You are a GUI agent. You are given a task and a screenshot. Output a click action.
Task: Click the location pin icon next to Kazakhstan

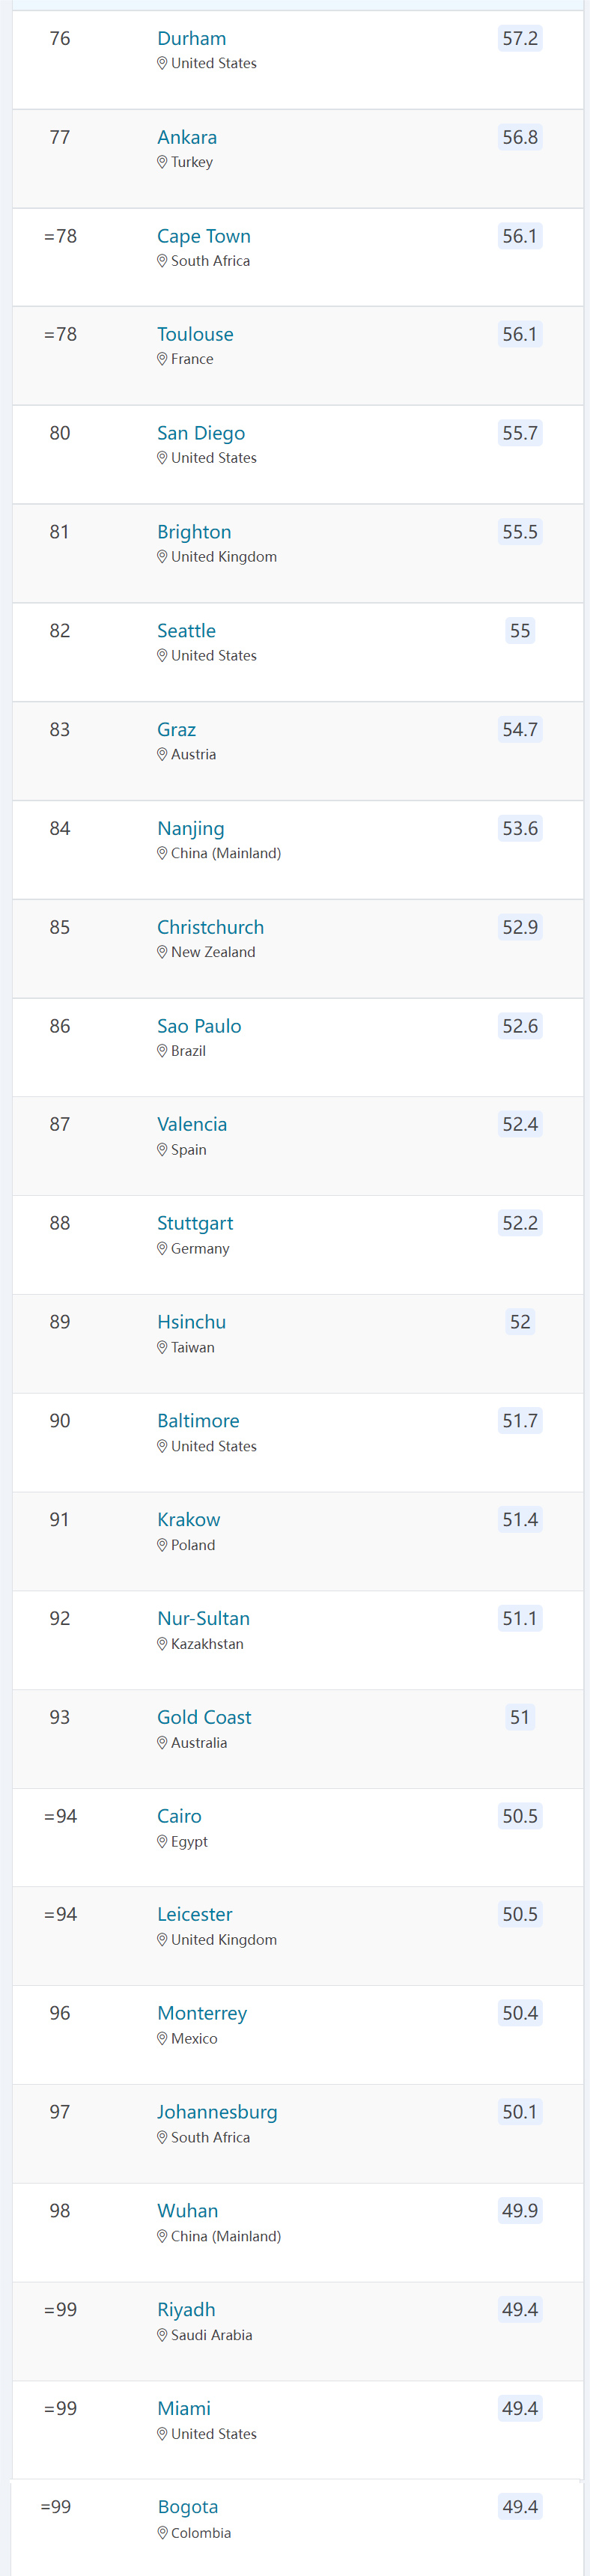(x=162, y=1643)
